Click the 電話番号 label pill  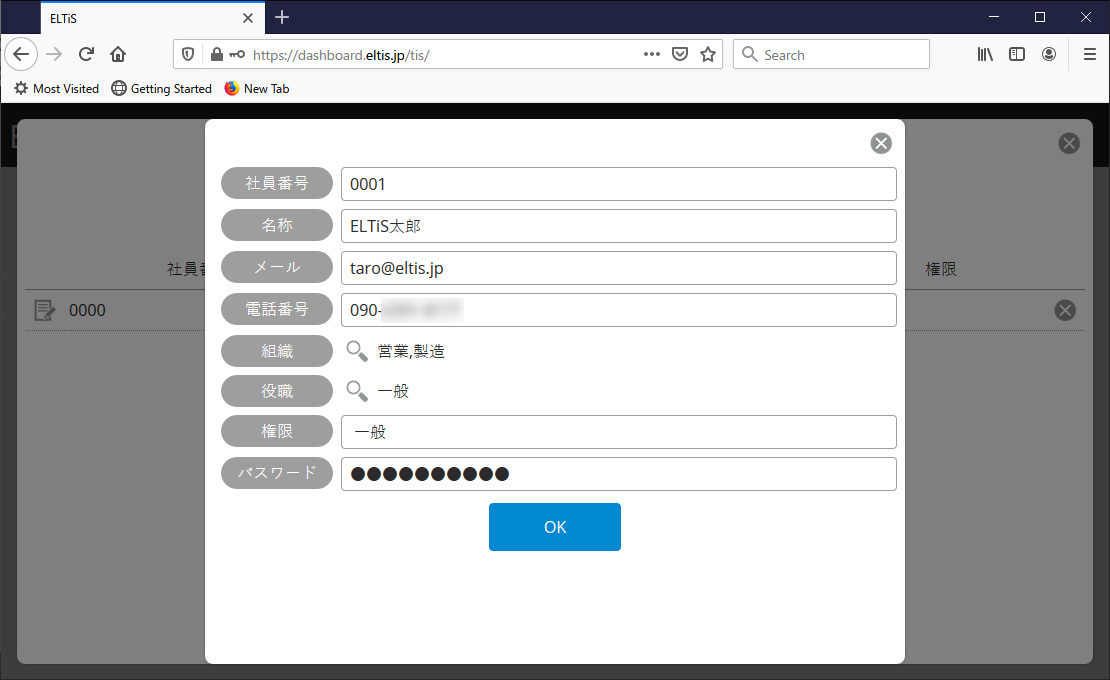[x=277, y=309]
